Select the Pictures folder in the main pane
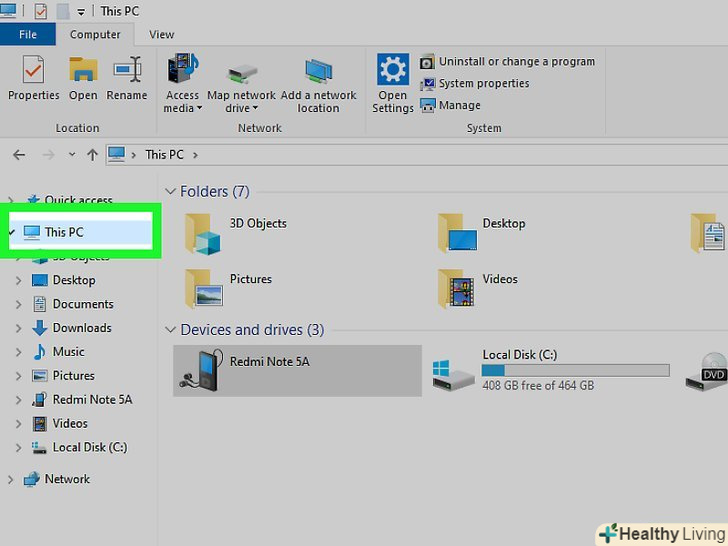728x546 pixels. (x=228, y=288)
